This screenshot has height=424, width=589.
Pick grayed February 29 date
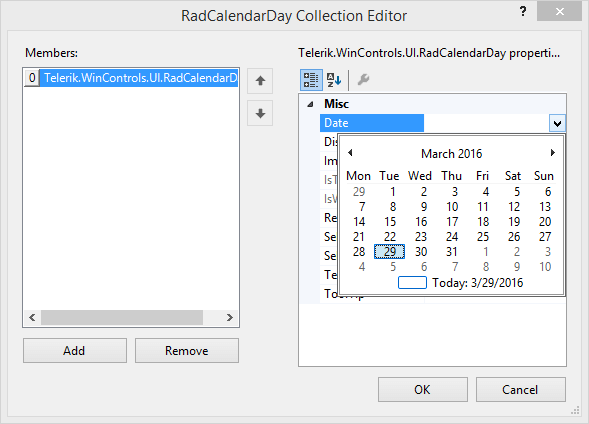pyautogui.click(x=359, y=192)
